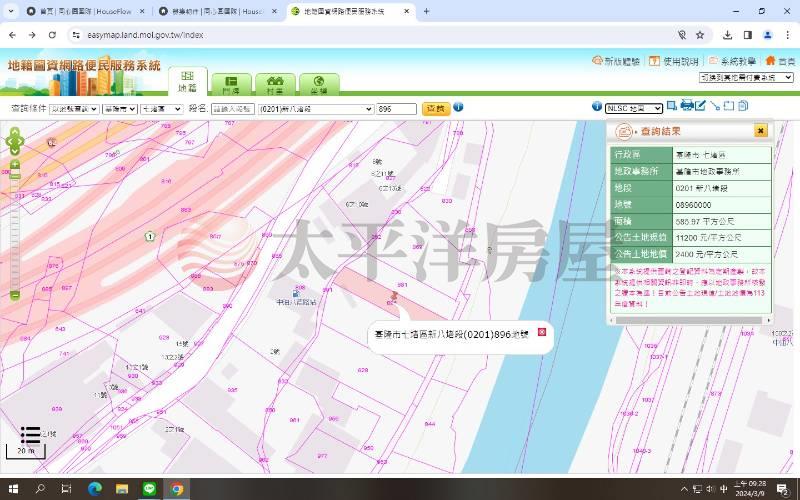Viewport: 800px width, 500px height.
Task: Close the 查詢結果 results panel
Action: [760, 130]
